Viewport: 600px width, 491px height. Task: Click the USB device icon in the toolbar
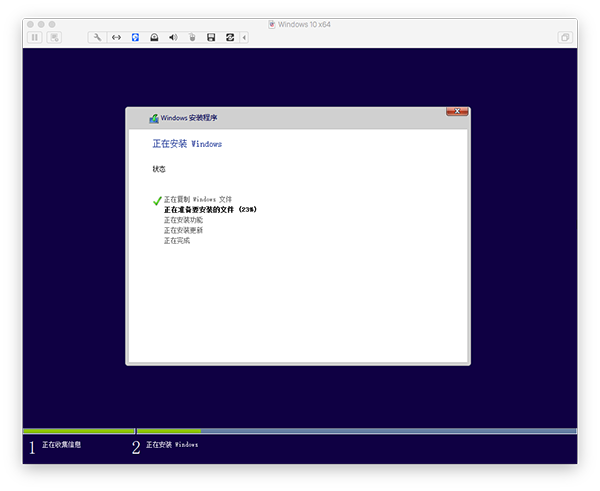tap(192, 37)
